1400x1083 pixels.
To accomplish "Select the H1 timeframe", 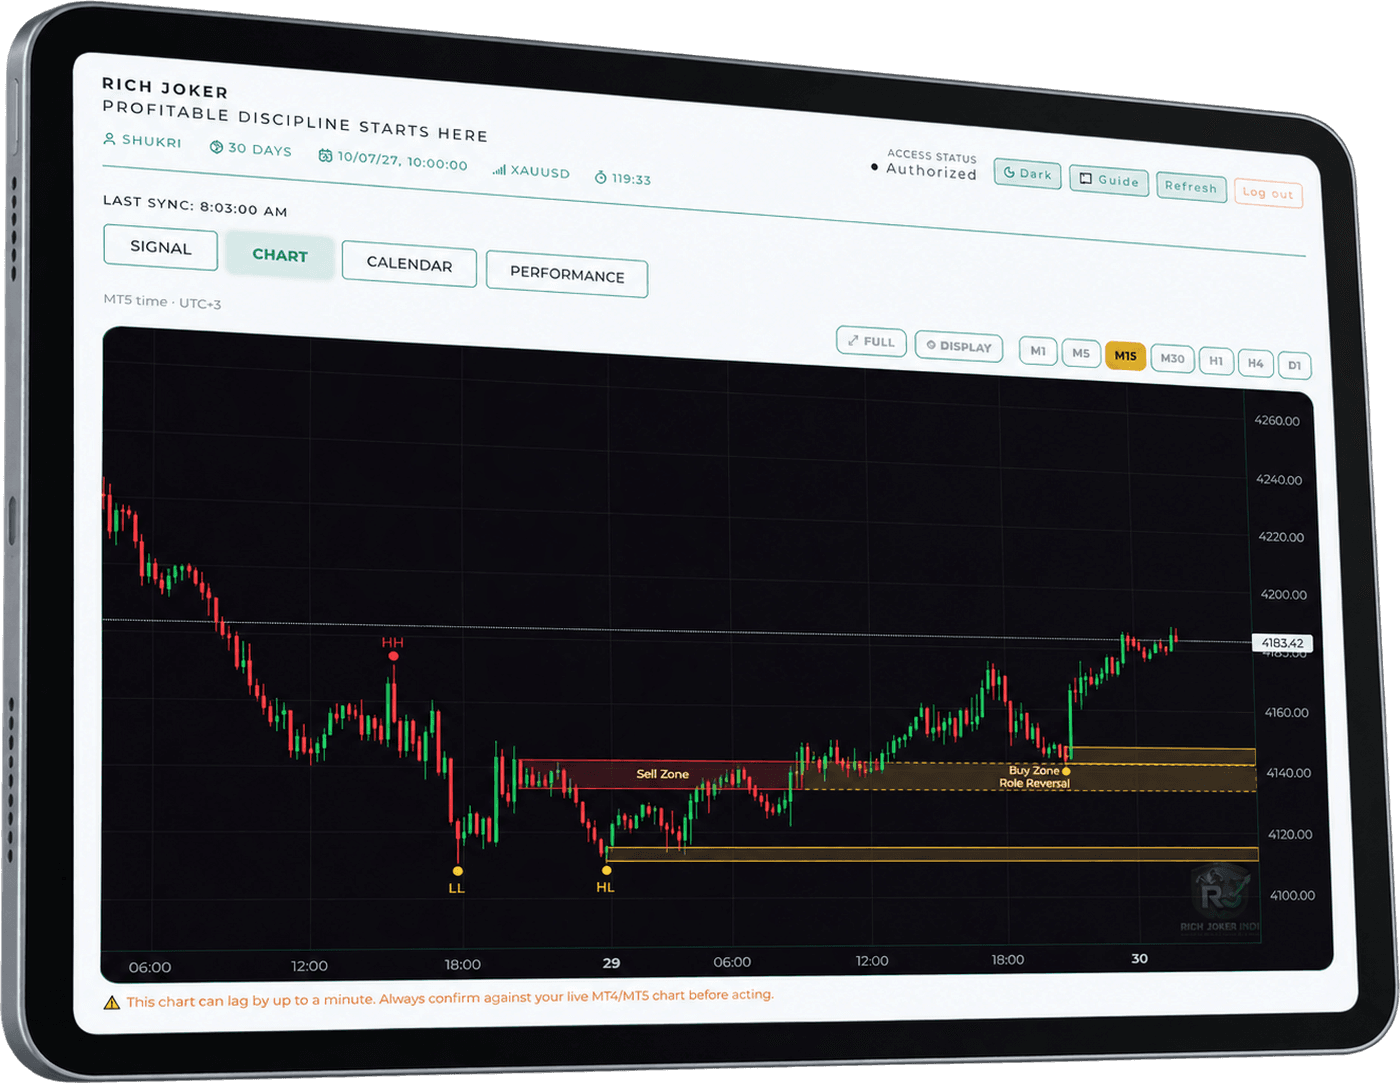I will (1216, 361).
